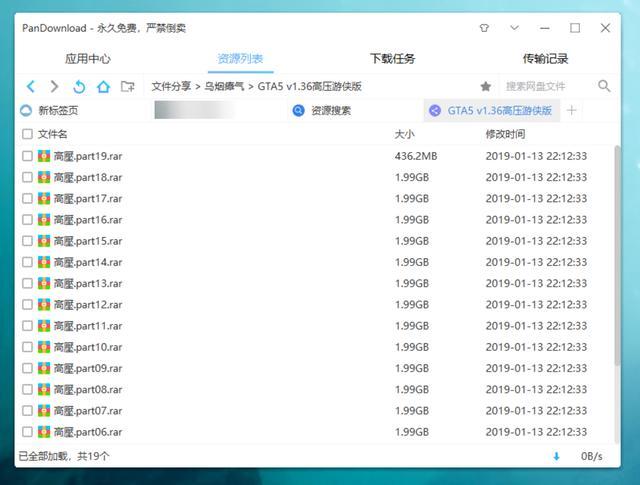Click the rar icon of 高压.part06.rar
The width and height of the screenshot is (640, 485).
pos(44,432)
